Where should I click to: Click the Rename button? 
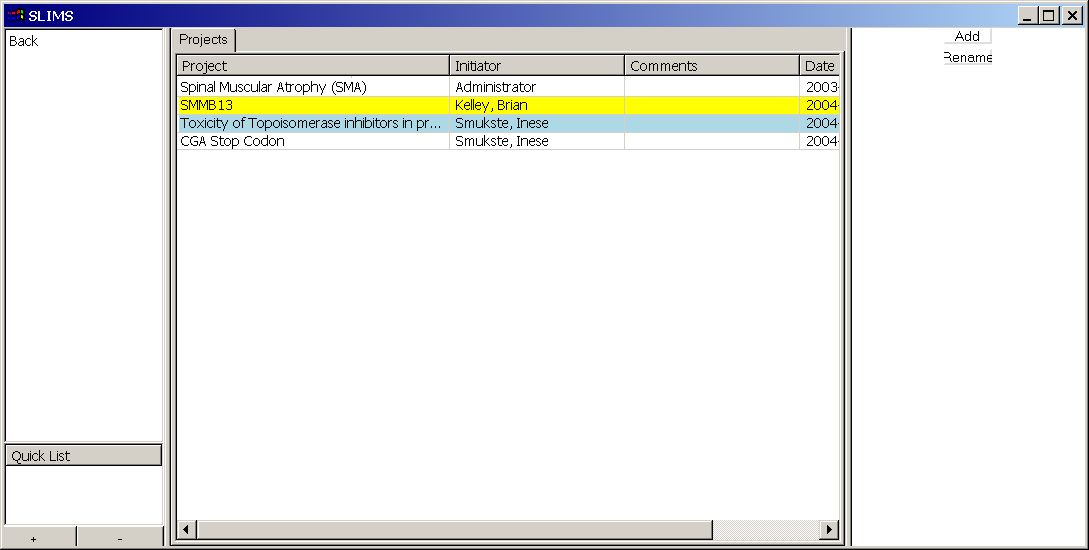coord(967,57)
